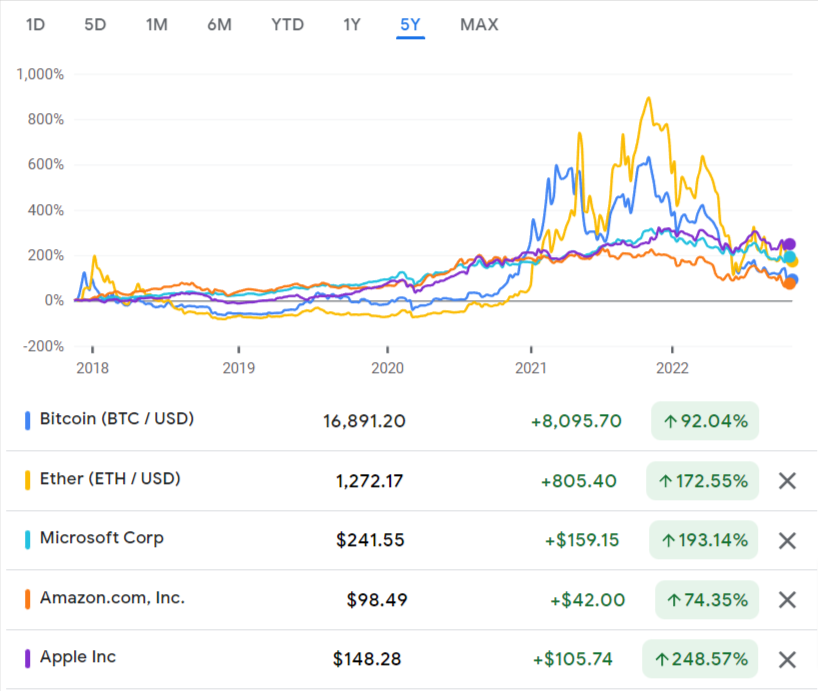Click the purple Apple endpoint dot on chart
This screenshot has height=691, width=818.
(789, 244)
